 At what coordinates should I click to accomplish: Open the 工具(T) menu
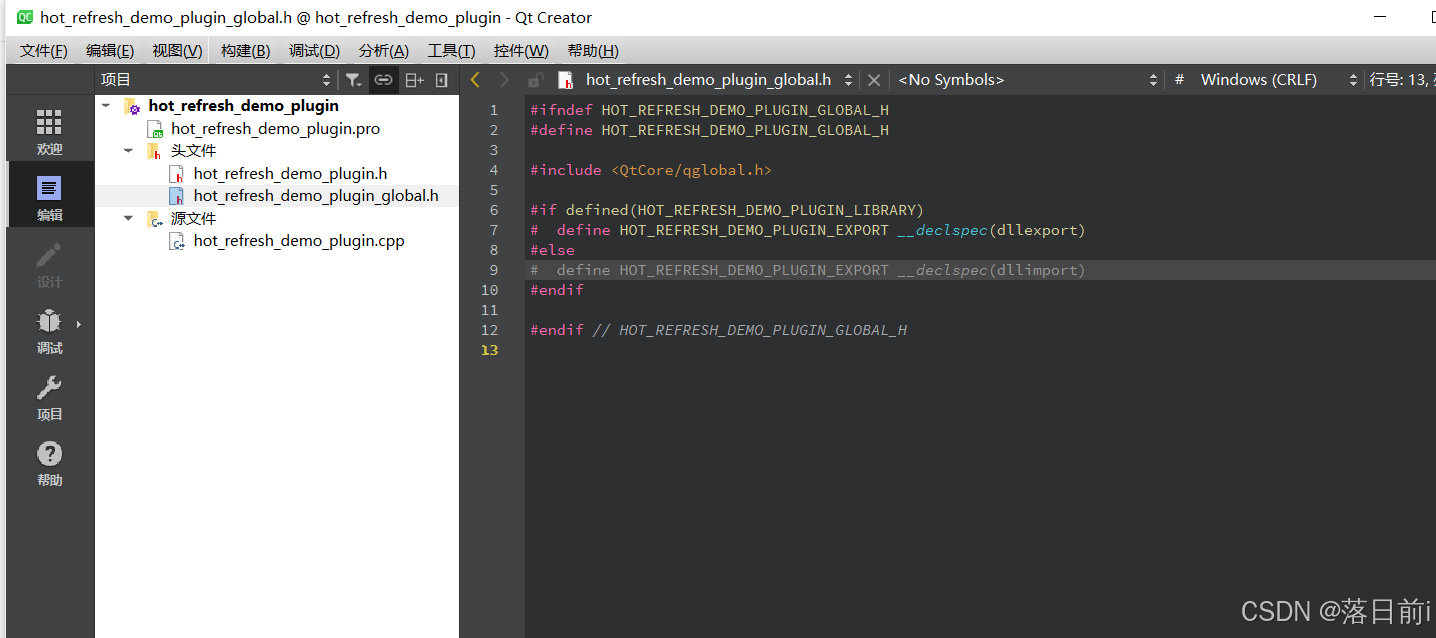pos(451,51)
